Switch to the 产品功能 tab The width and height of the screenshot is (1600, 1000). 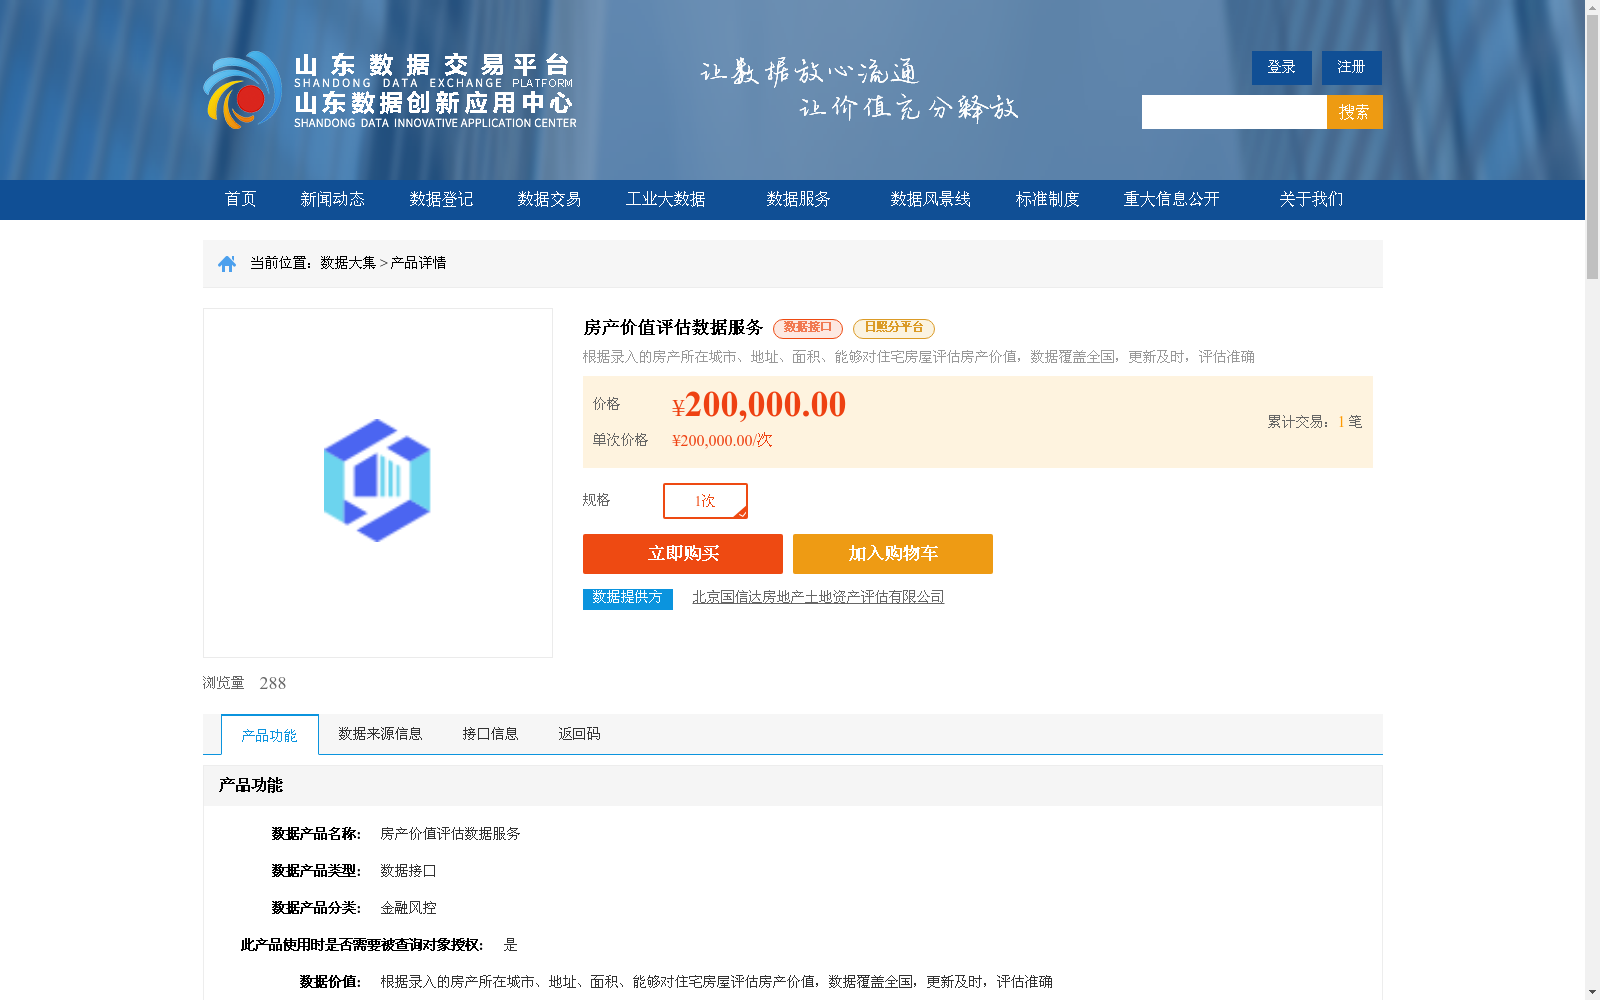pos(270,735)
